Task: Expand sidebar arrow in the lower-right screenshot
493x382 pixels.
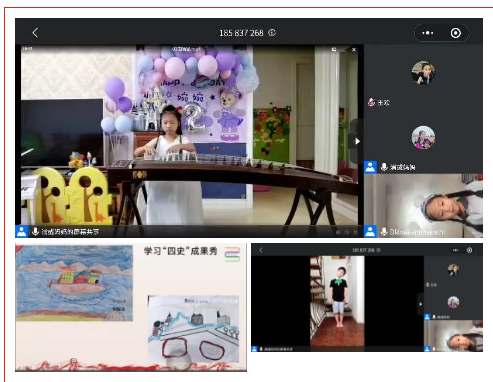Action: tap(420, 304)
